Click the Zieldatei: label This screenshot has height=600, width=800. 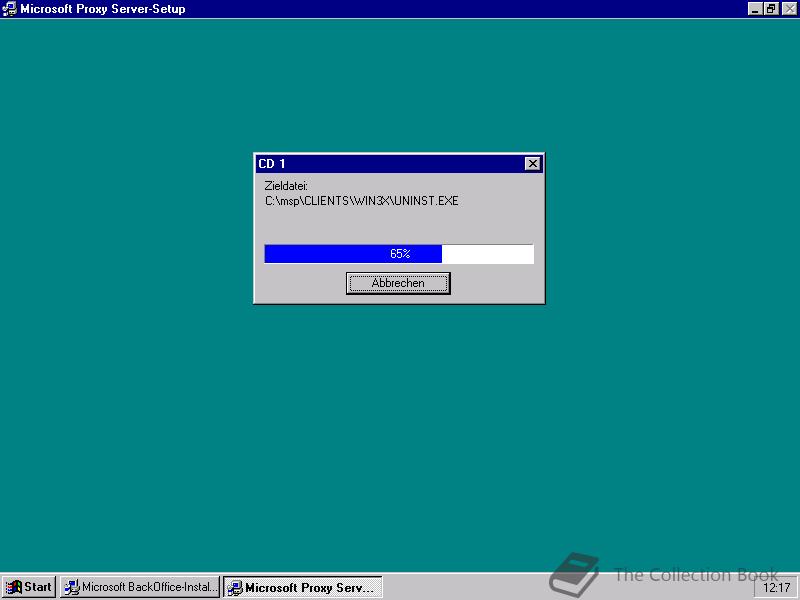(286, 186)
